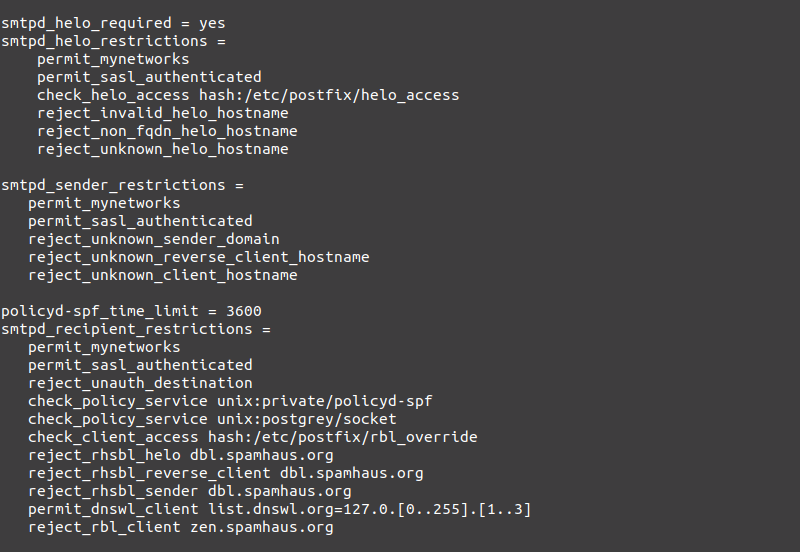Screen dimensions: 800x552
Task: Place cursor on smtpd_recipient_restrictions line
Action: point(135,329)
